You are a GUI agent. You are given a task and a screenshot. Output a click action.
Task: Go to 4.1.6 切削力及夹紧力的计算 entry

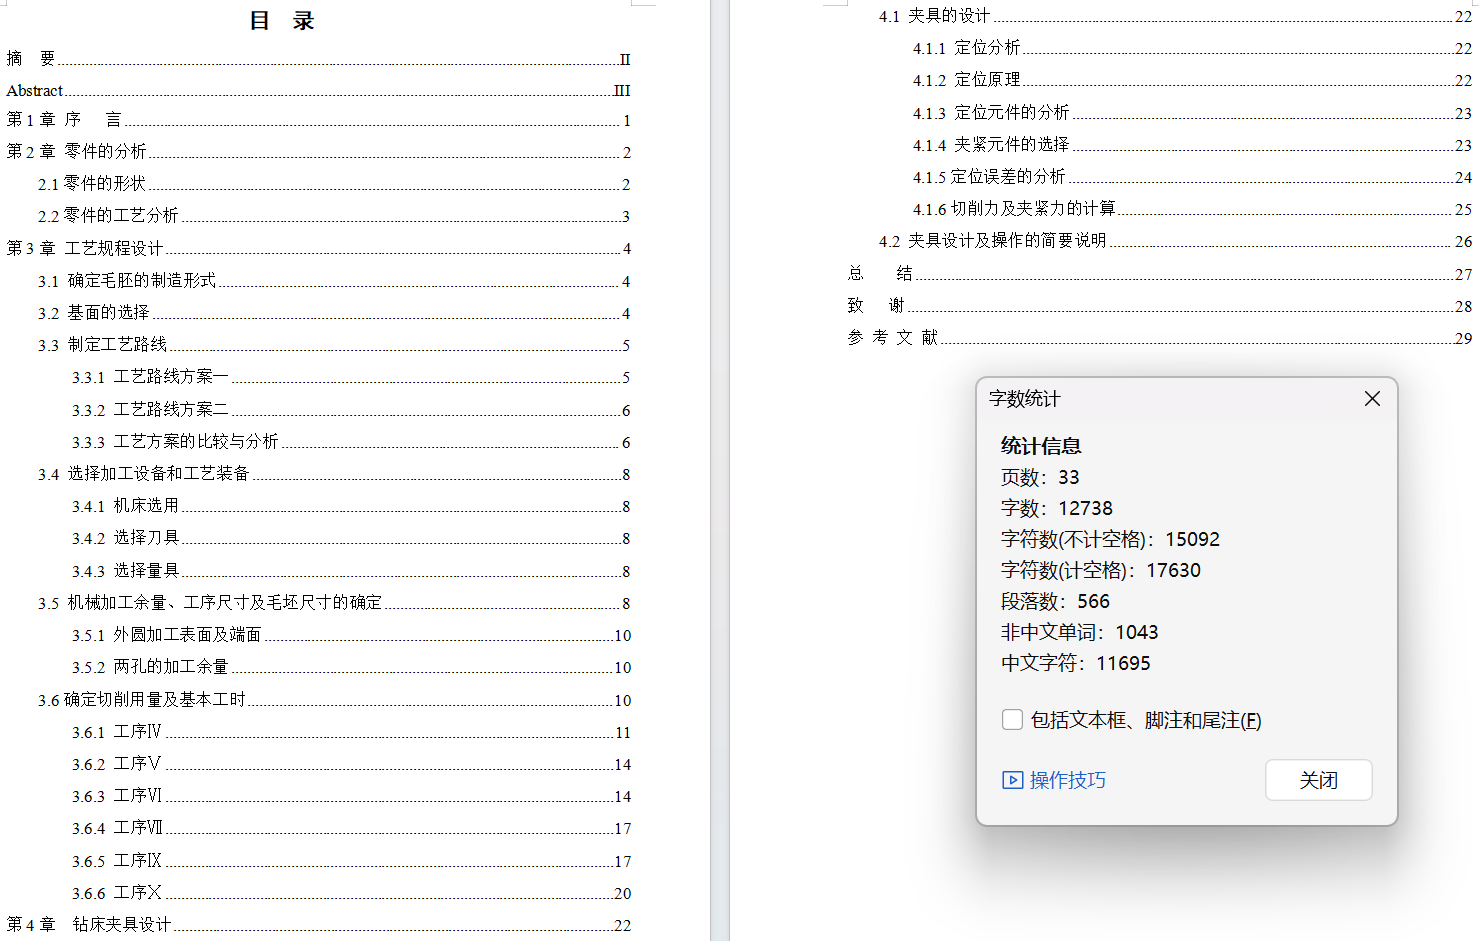pyautogui.click(x=1192, y=209)
